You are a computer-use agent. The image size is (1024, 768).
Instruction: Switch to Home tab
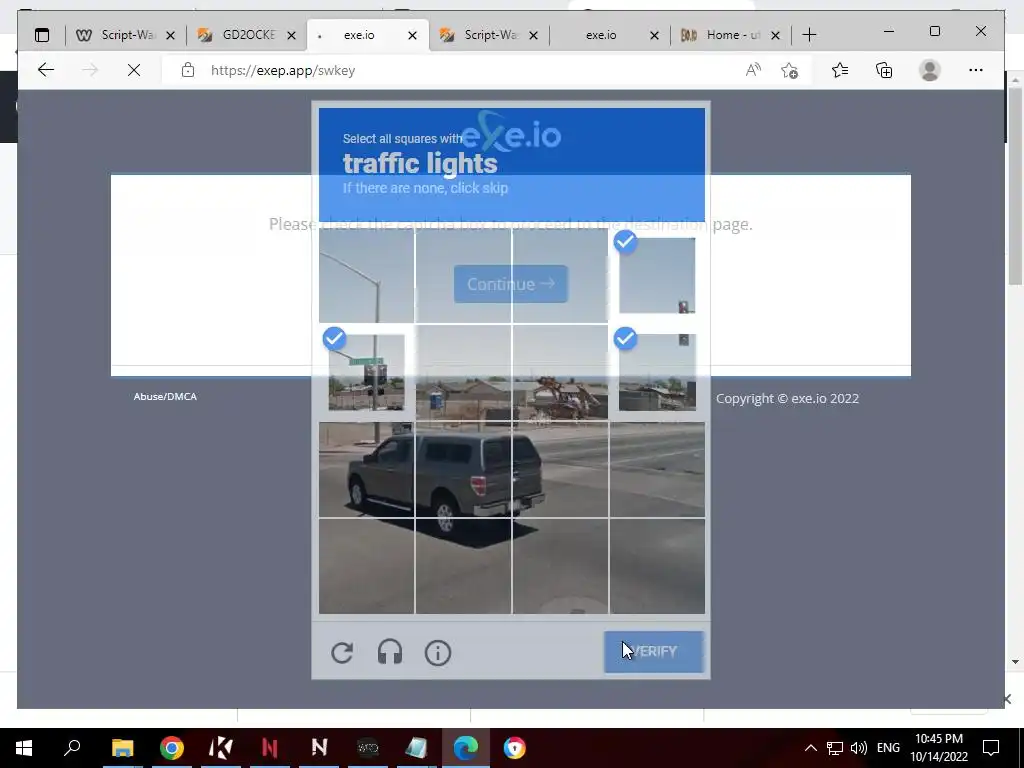point(731,35)
